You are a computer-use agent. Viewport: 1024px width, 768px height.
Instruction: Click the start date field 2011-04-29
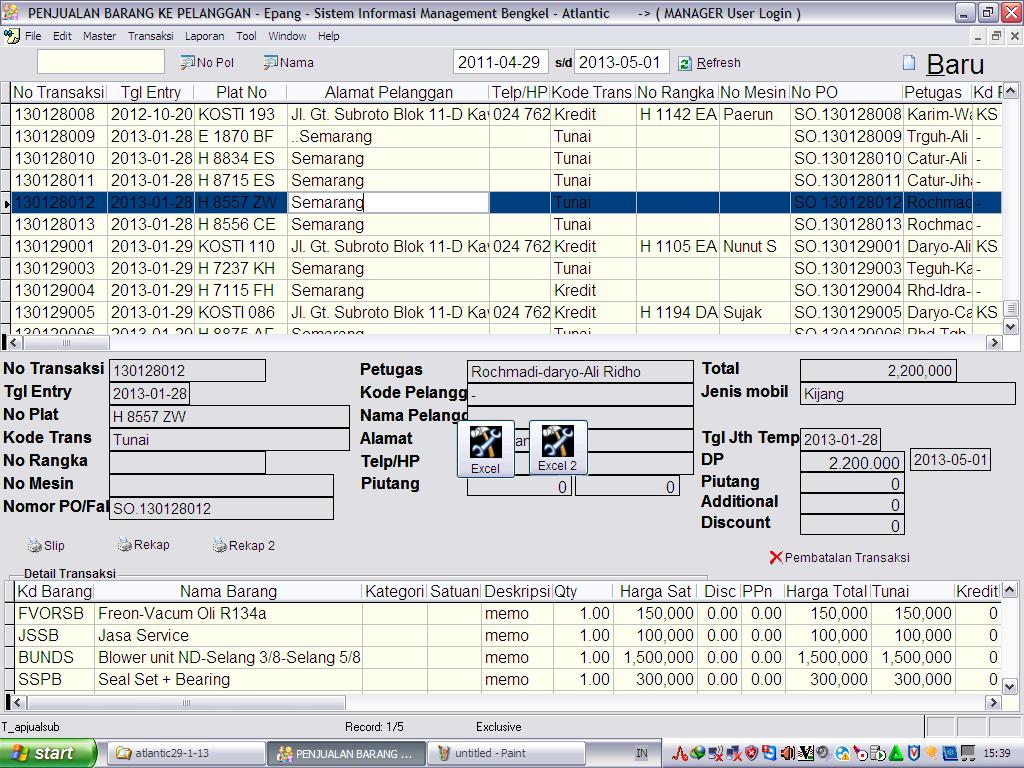pos(499,62)
